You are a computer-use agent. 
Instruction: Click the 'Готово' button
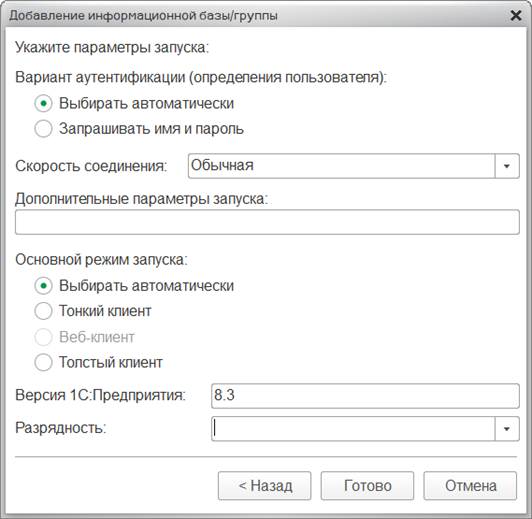click(367, 486)
